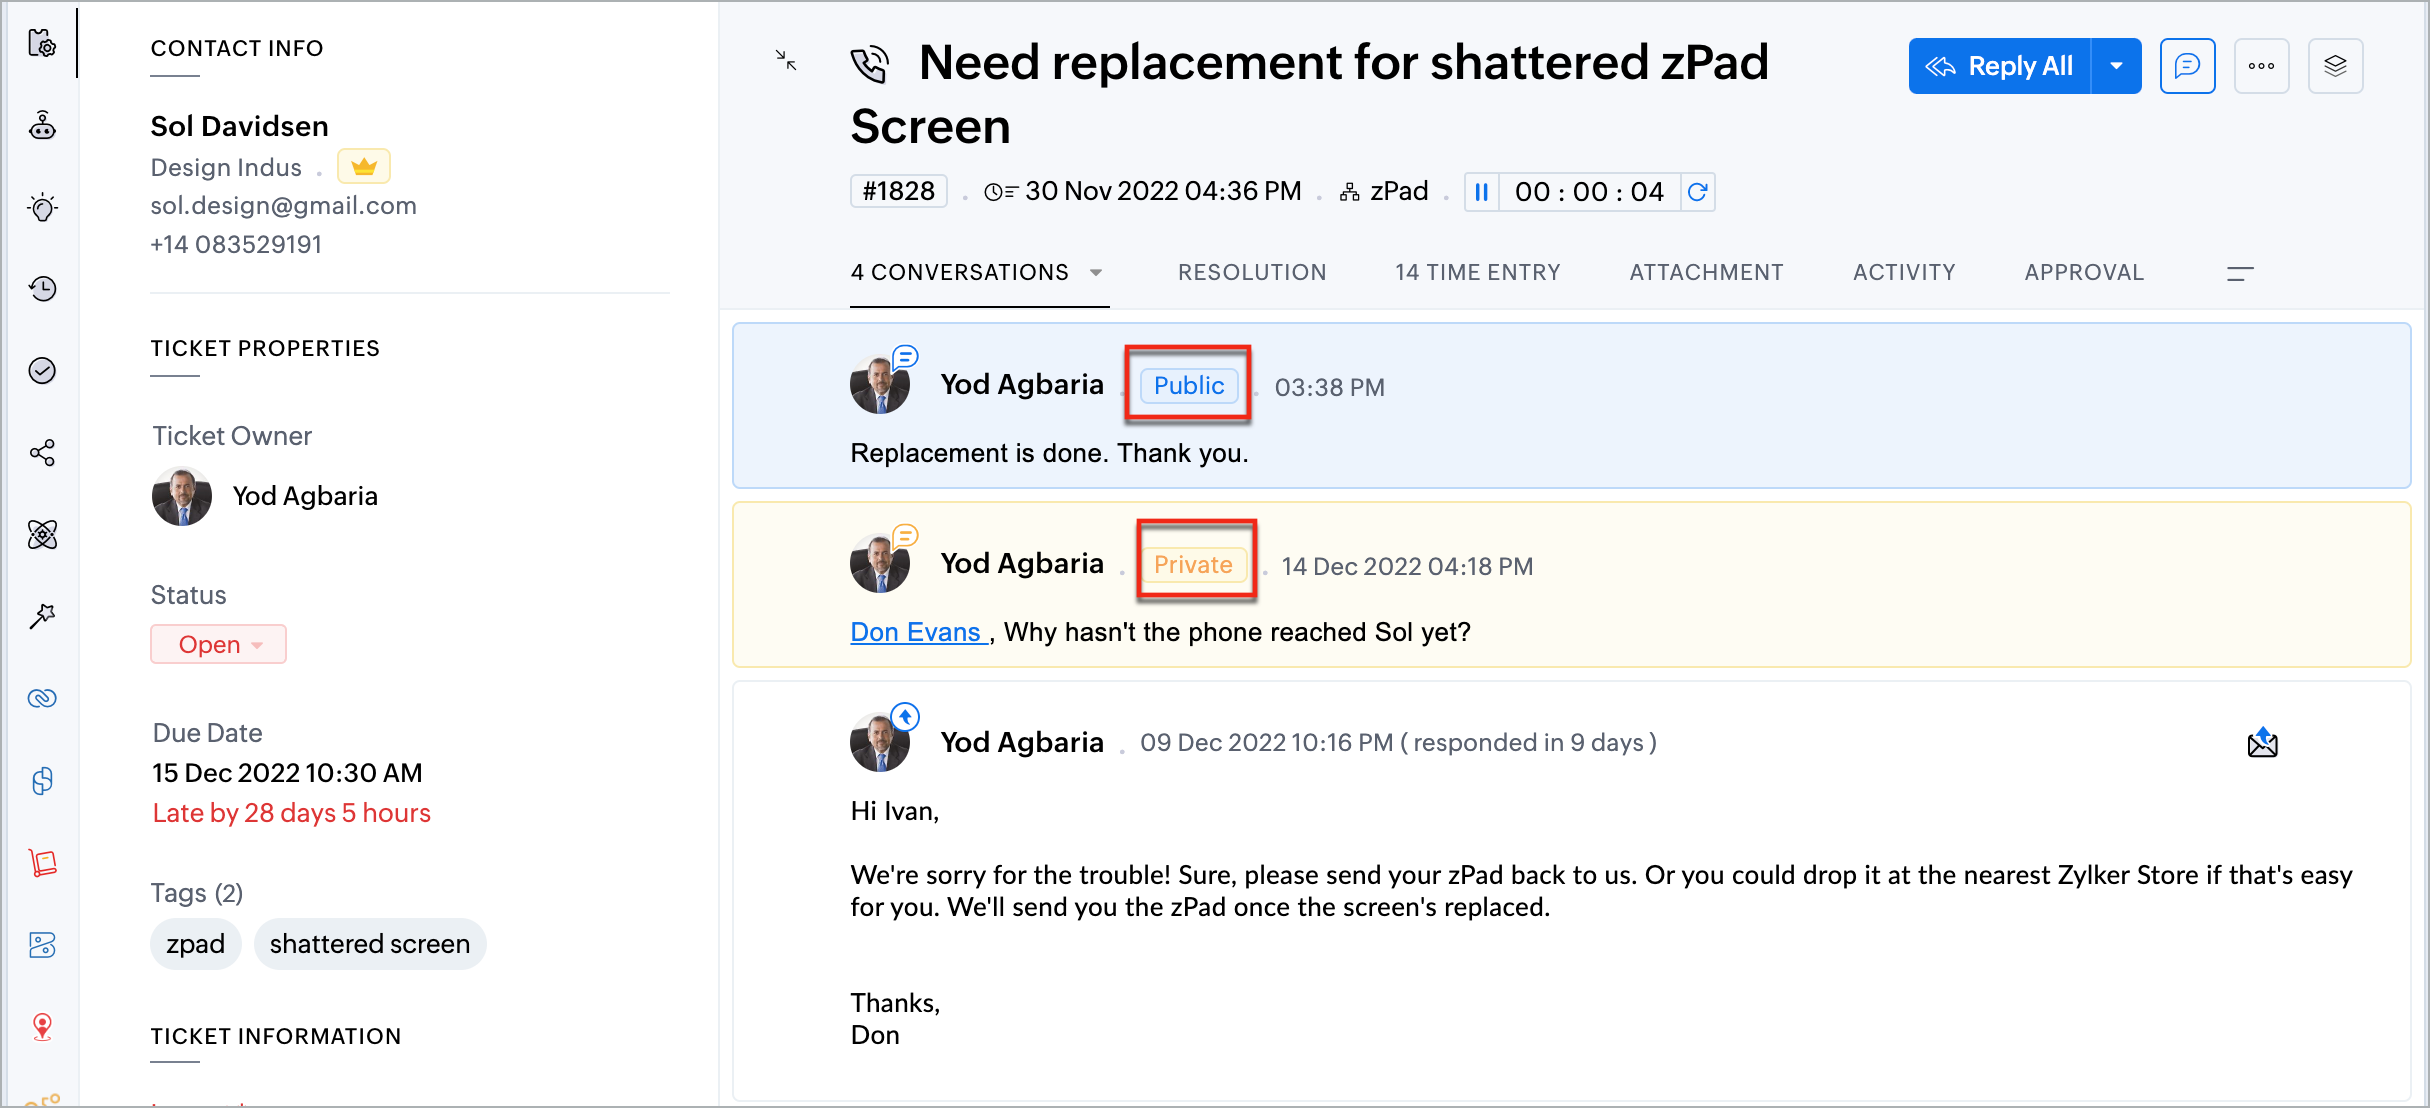Open the comment icon button beside Reply All
This screenshot has height=1108, width=2430.
pos(2187,66)
